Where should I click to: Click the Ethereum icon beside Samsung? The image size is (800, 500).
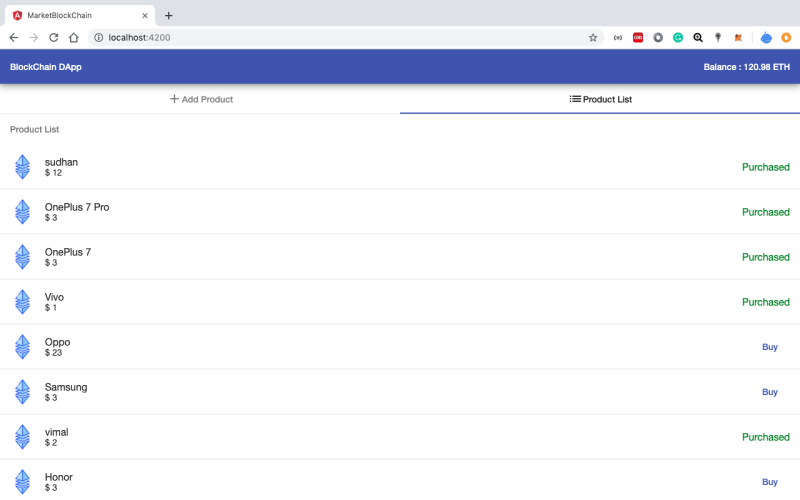pos(22,392)
